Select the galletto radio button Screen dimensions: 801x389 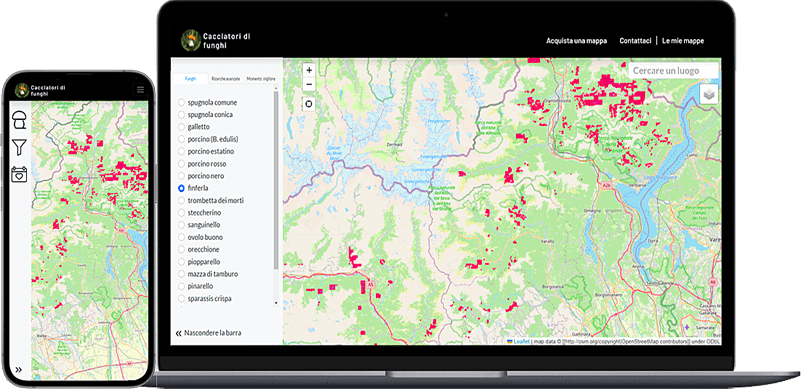pyautogui.click(x=181, y=126)
